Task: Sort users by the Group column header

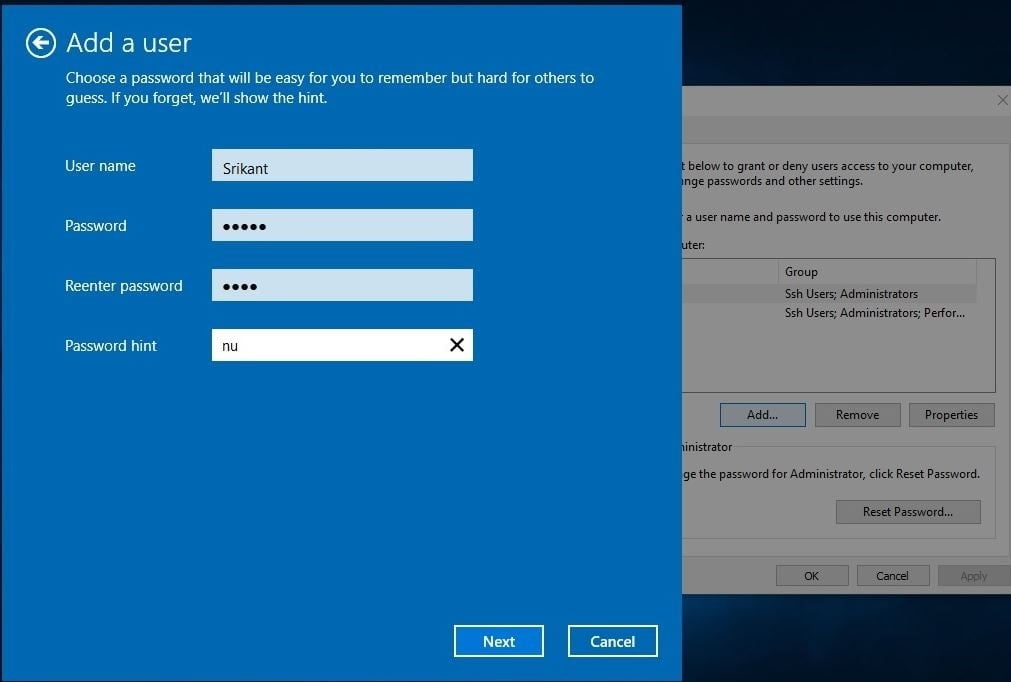Action: (875, 272)
